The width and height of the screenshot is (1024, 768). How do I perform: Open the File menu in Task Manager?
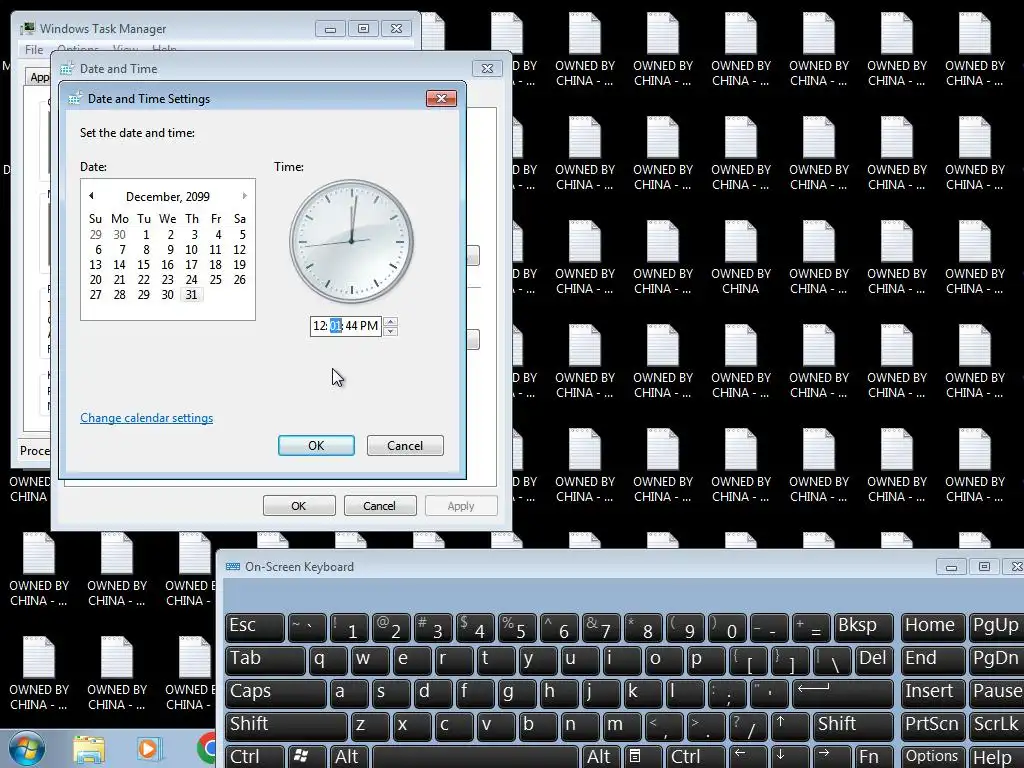tap(34, 50)
